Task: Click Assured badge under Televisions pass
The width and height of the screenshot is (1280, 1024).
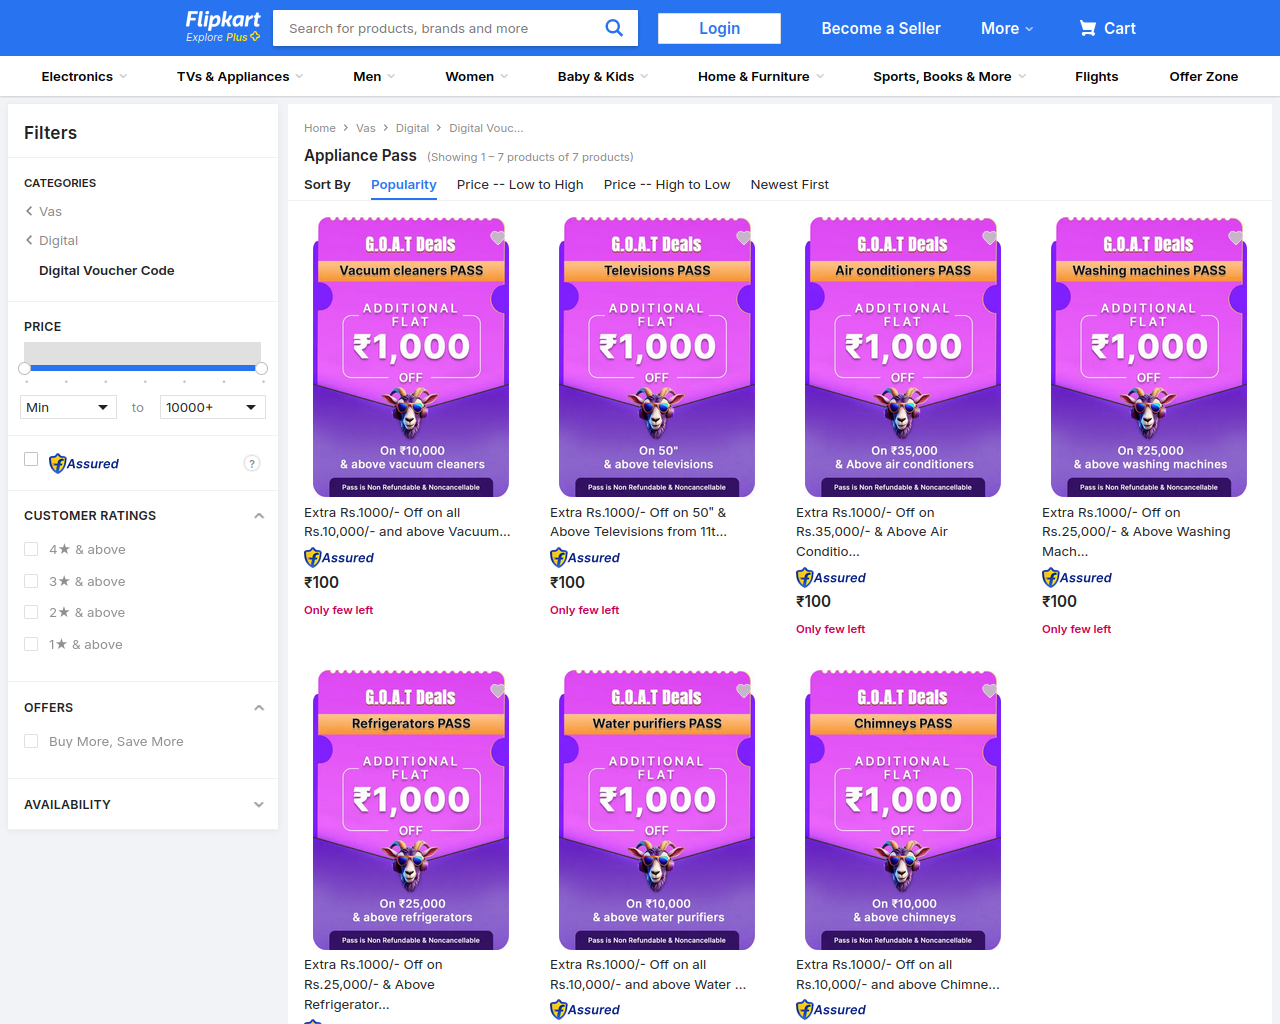Action: [x=585, y=558]
